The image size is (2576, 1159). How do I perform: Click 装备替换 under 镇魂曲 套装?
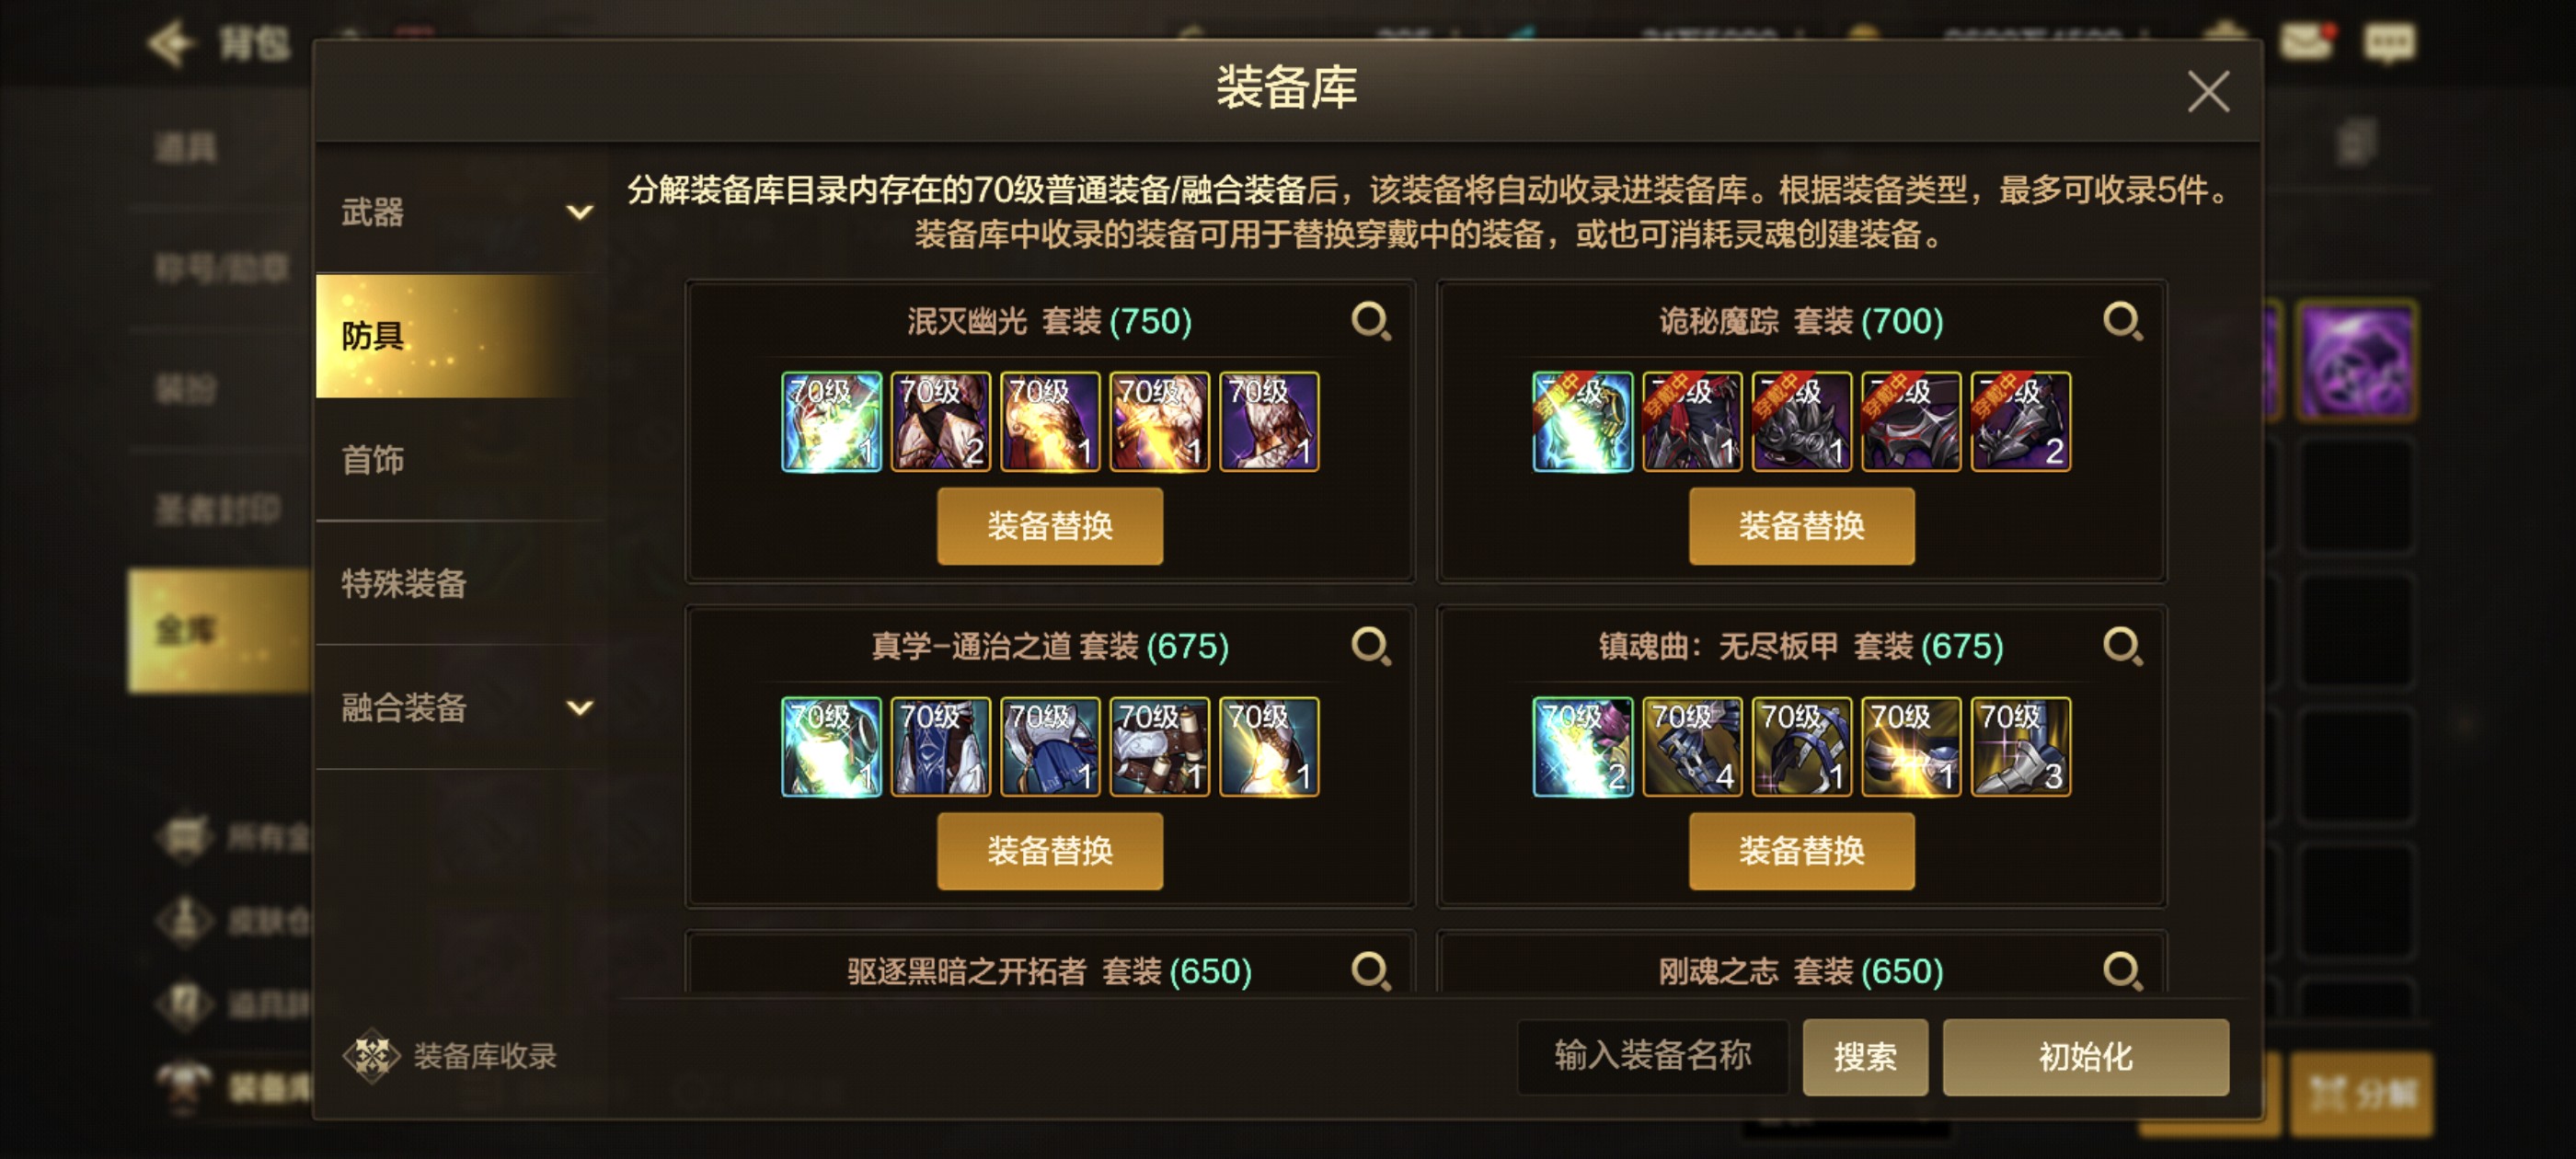[1802, 851]
